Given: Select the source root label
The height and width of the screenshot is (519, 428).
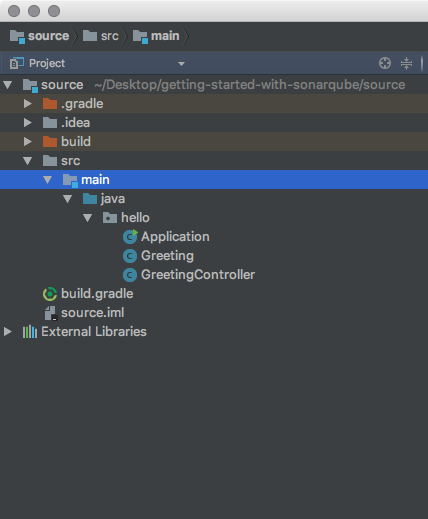Looking at the screenshot, I should point(62,85).
